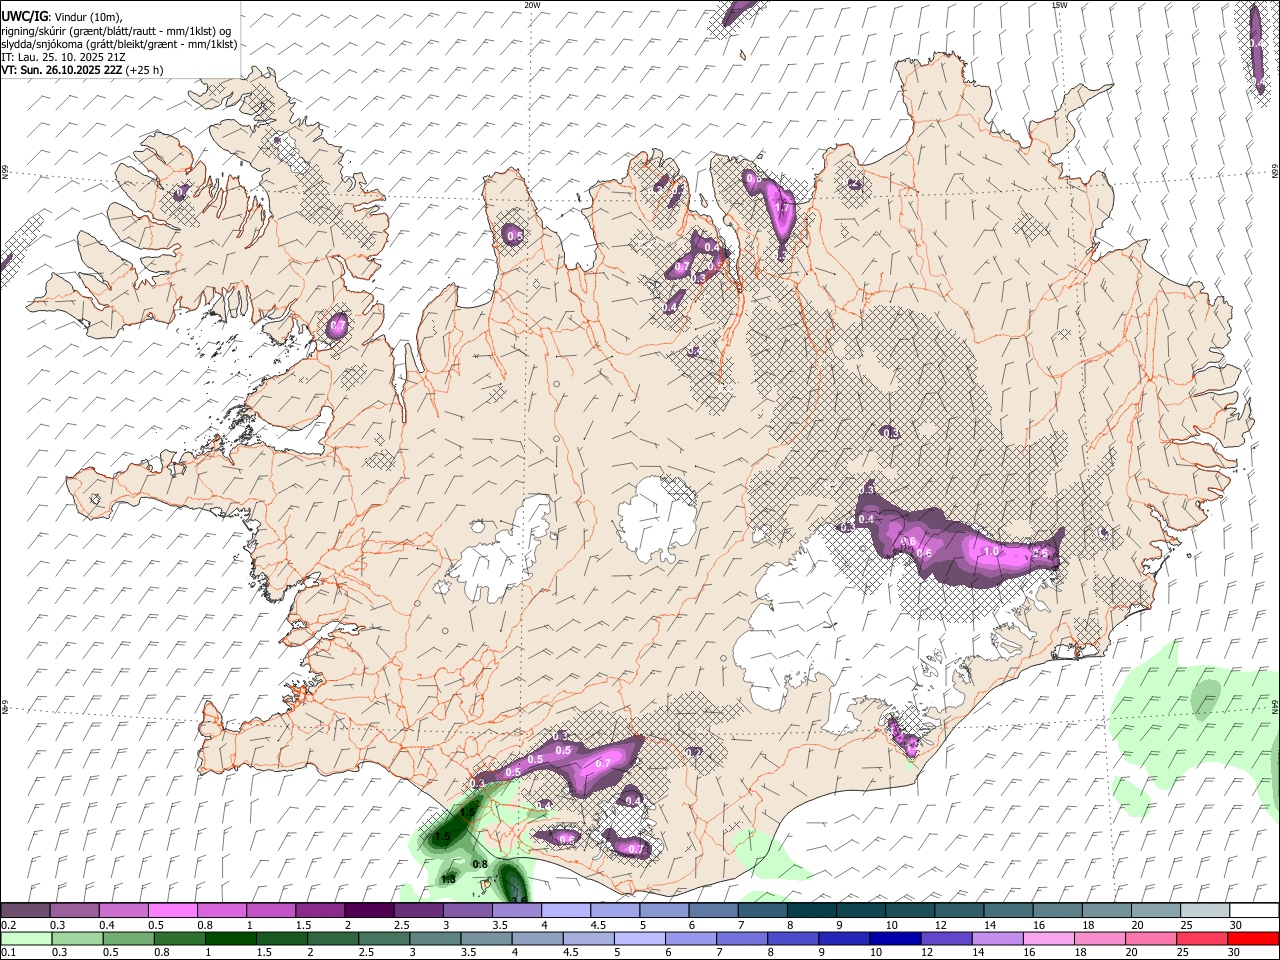Screen dimensions: 1280x960
Task: Select the dark teal snow swatch between 8 and 9
Action: tap(812, 910)
